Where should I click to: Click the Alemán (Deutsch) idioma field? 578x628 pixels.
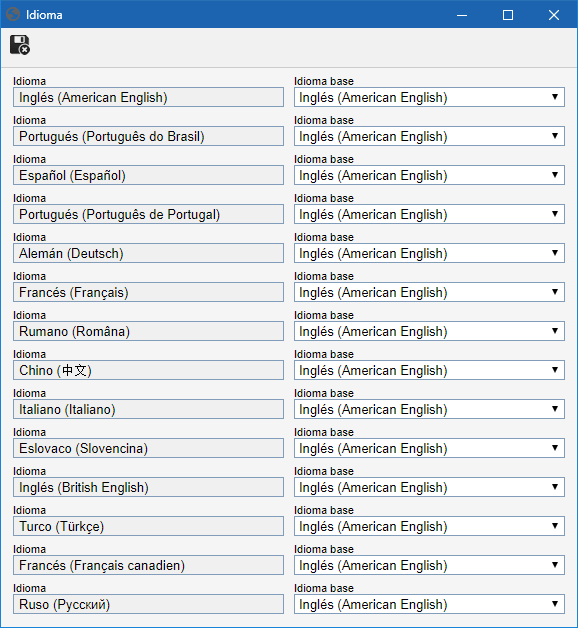[x=148, y=253]
